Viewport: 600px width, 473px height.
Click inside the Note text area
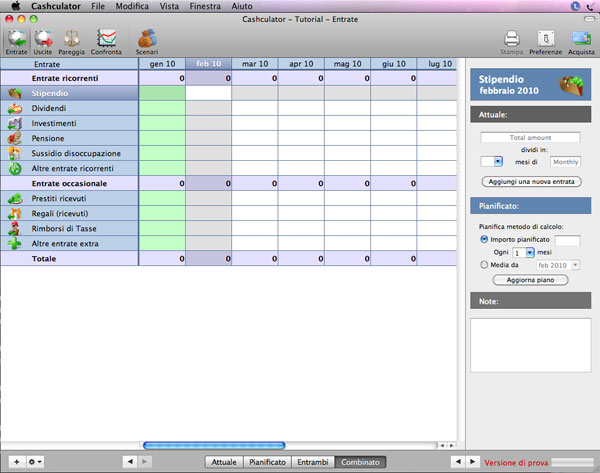point(531,345)
